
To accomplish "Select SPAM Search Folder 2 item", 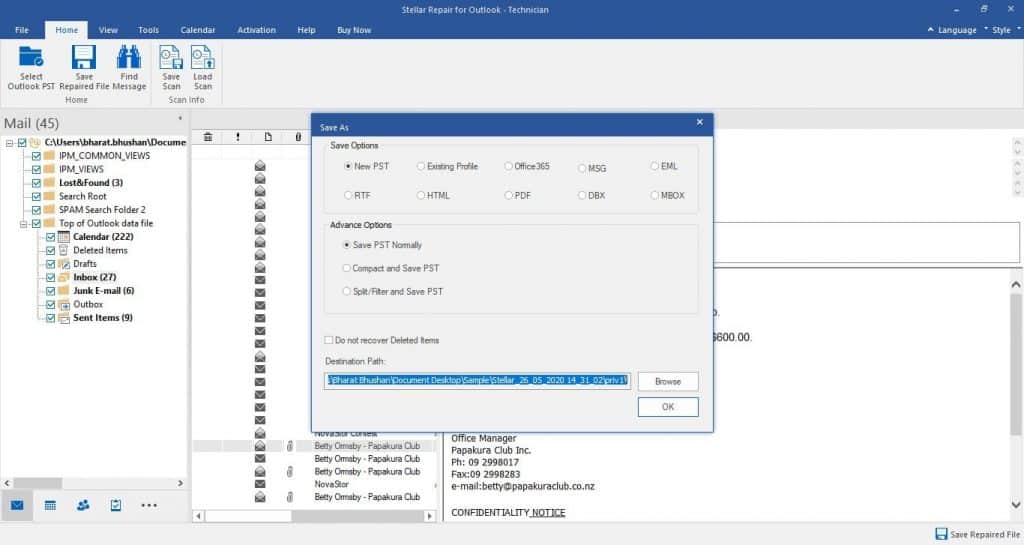I will pos(102,210).
